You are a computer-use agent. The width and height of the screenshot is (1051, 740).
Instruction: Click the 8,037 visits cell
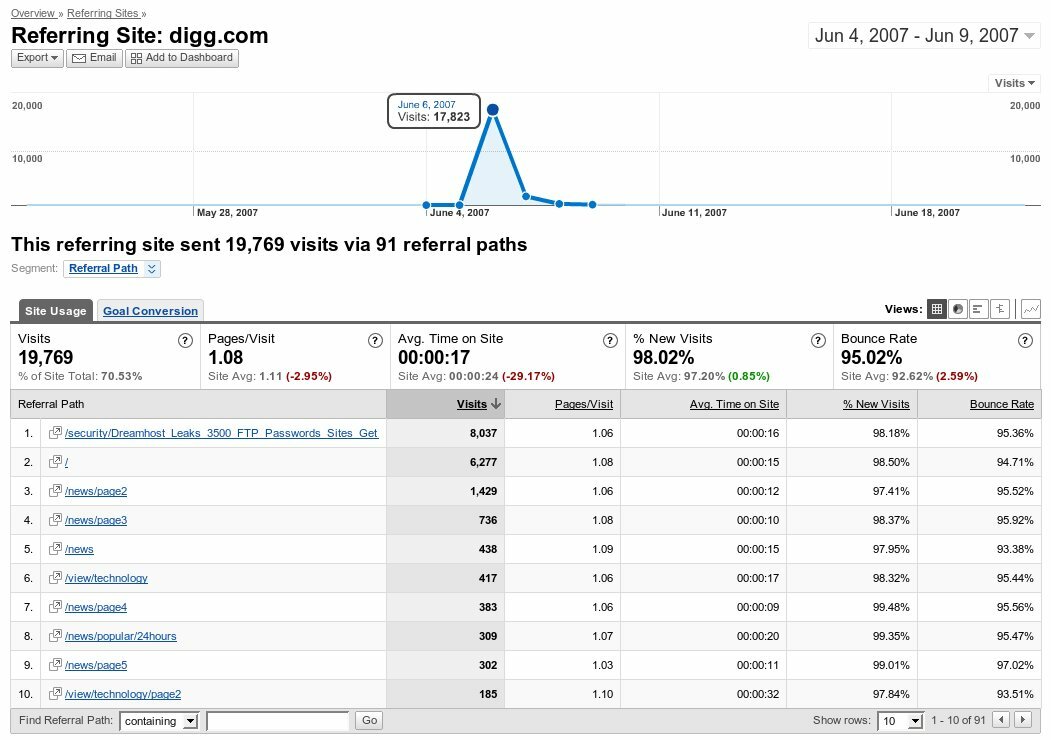click(446, 433)
